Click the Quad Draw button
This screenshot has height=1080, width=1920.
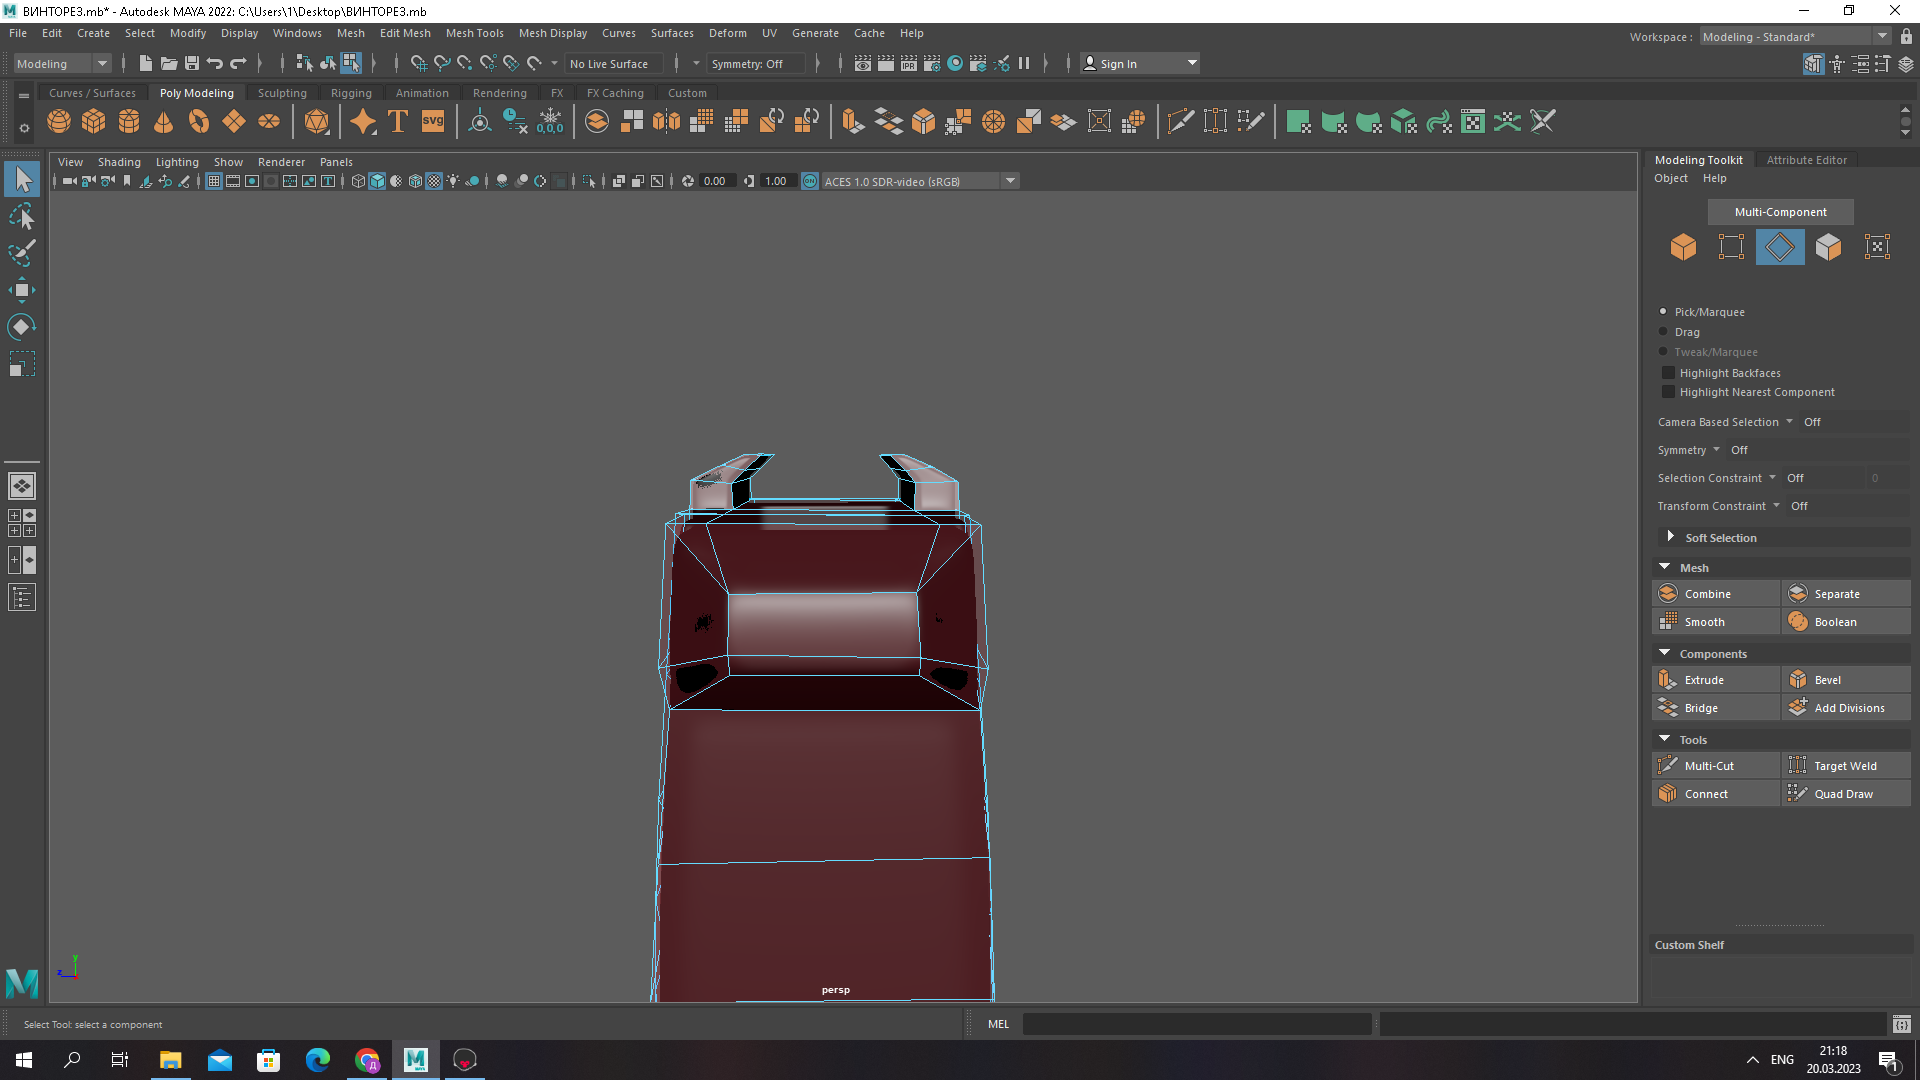pyautogui.click(x=1846, y=794)
